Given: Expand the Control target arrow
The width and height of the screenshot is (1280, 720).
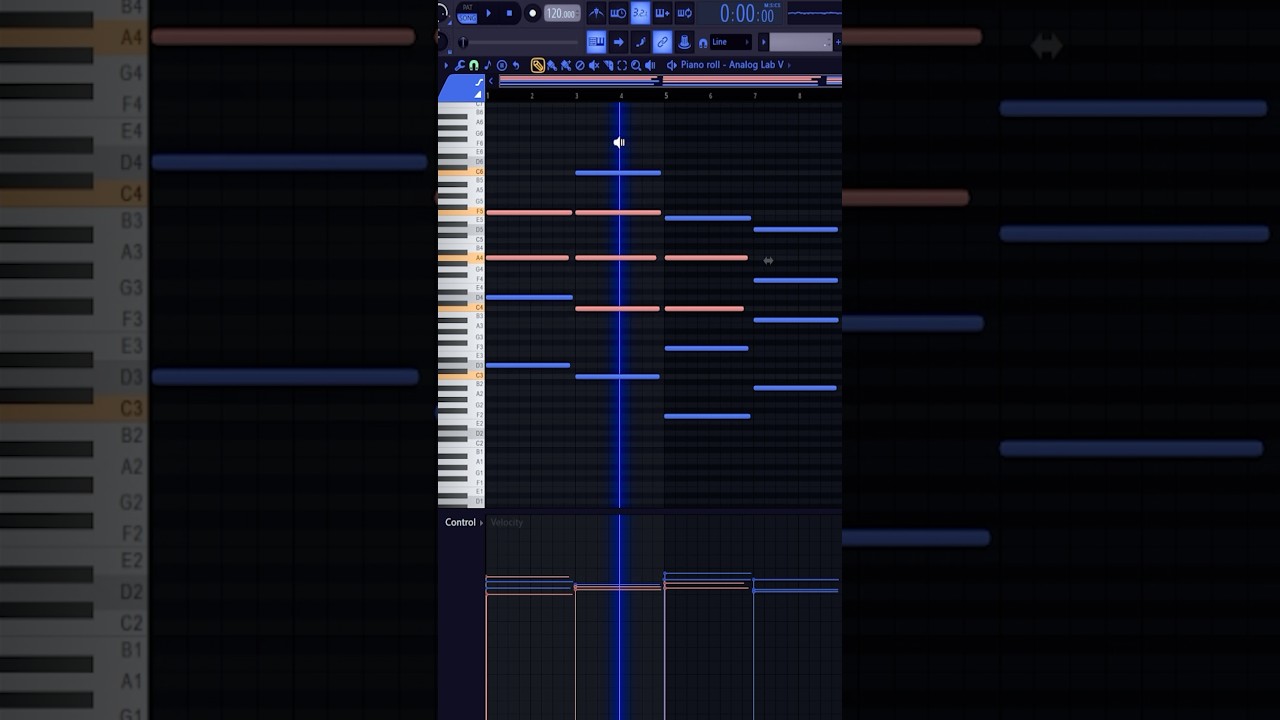Looking at the screenshot, I should pyautogui.click(x=481, y=522).
